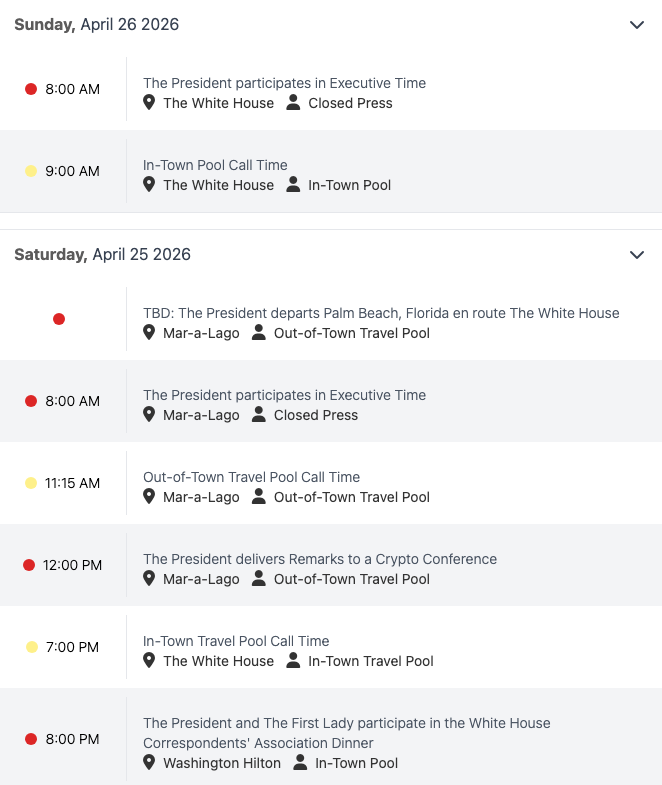Click the Washington Hilton location label
Image resolution: width=662 pixels, height=785 pixels.
coord(222,763)
